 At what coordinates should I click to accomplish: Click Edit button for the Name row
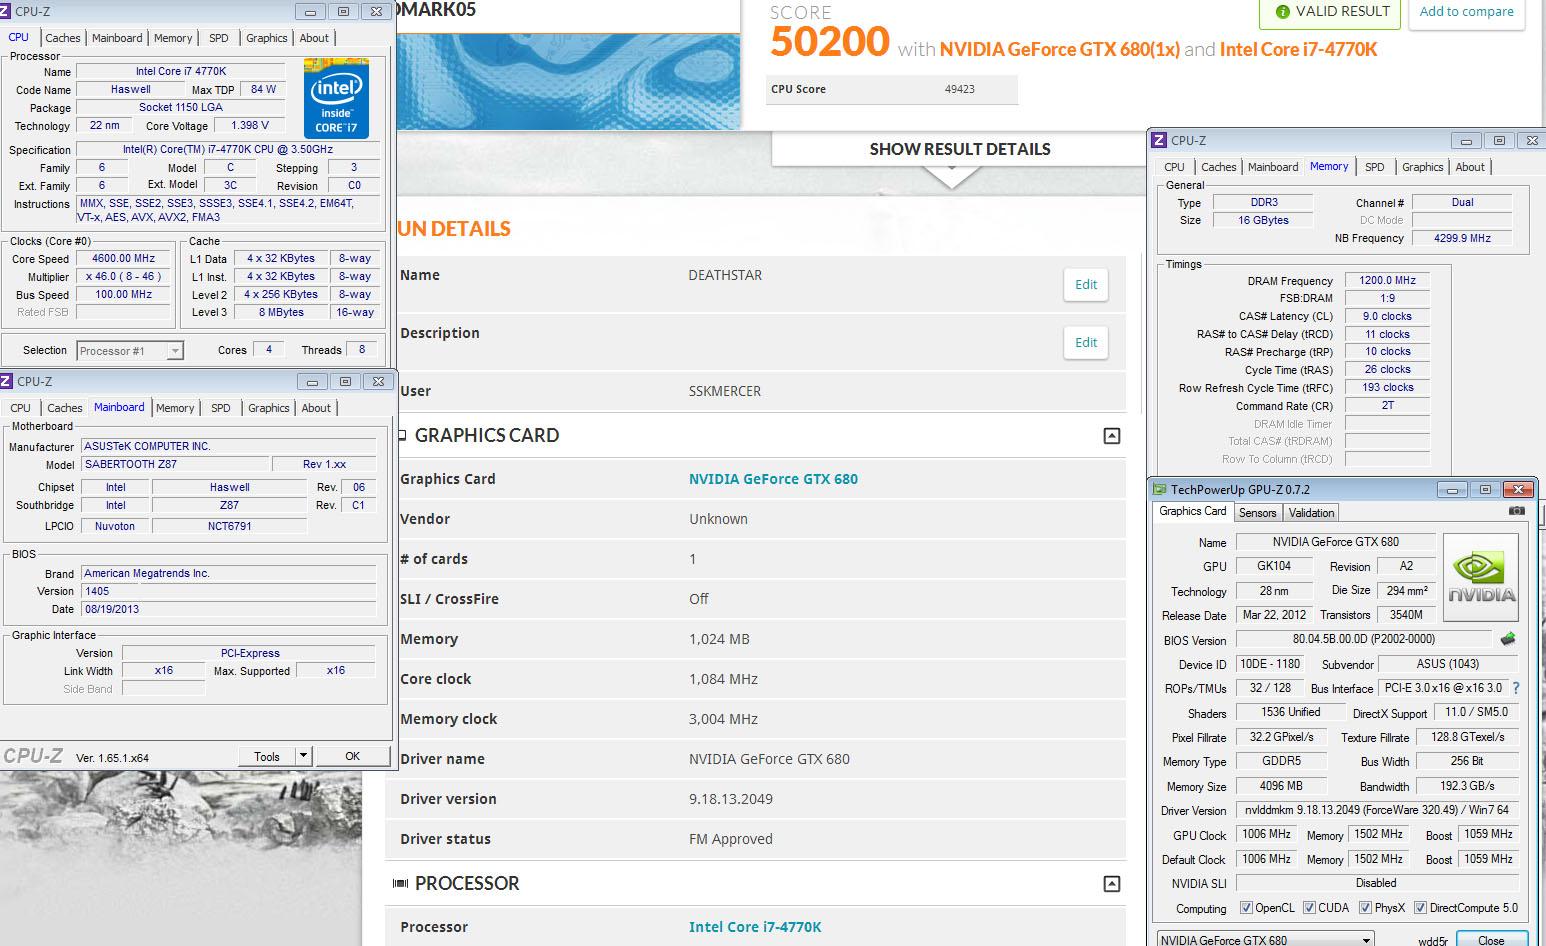tap(1086, 285)
